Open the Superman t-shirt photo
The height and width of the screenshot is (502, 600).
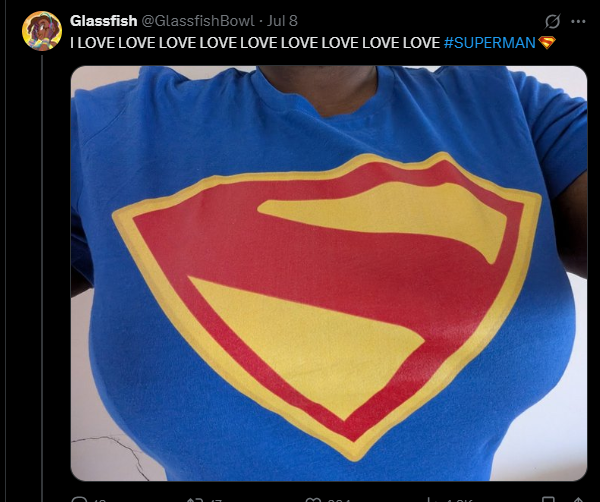(329, 273)
